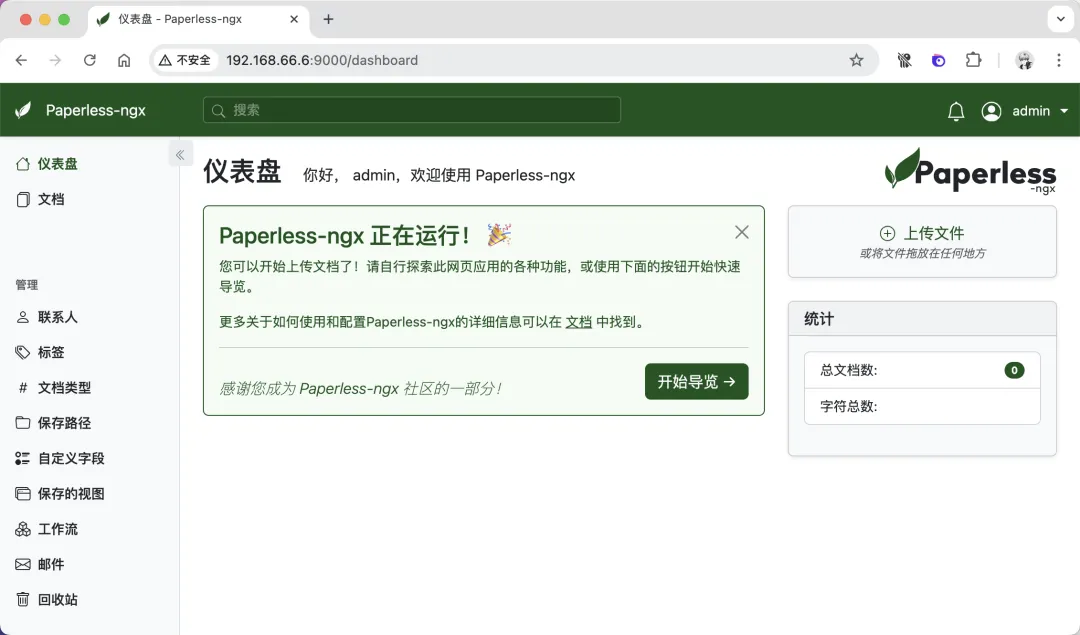
Task: Click the browser home icon
Action: point(124,61)
